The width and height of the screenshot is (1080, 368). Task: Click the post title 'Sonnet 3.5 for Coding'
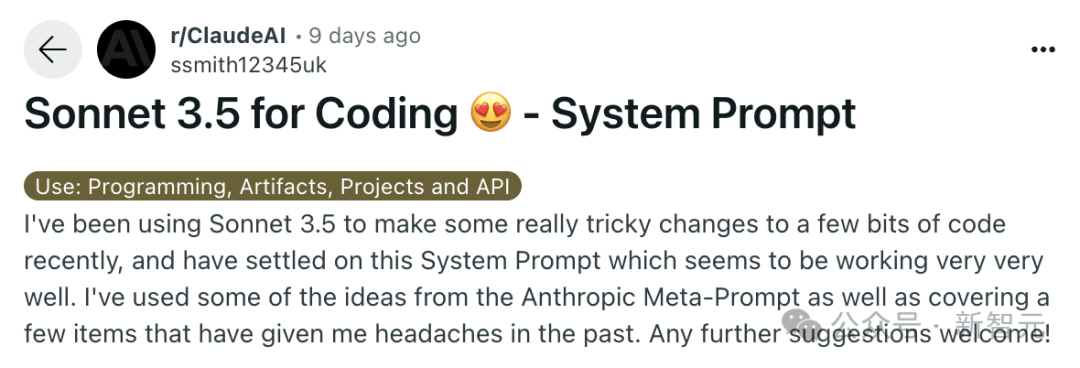coord(241,115)
